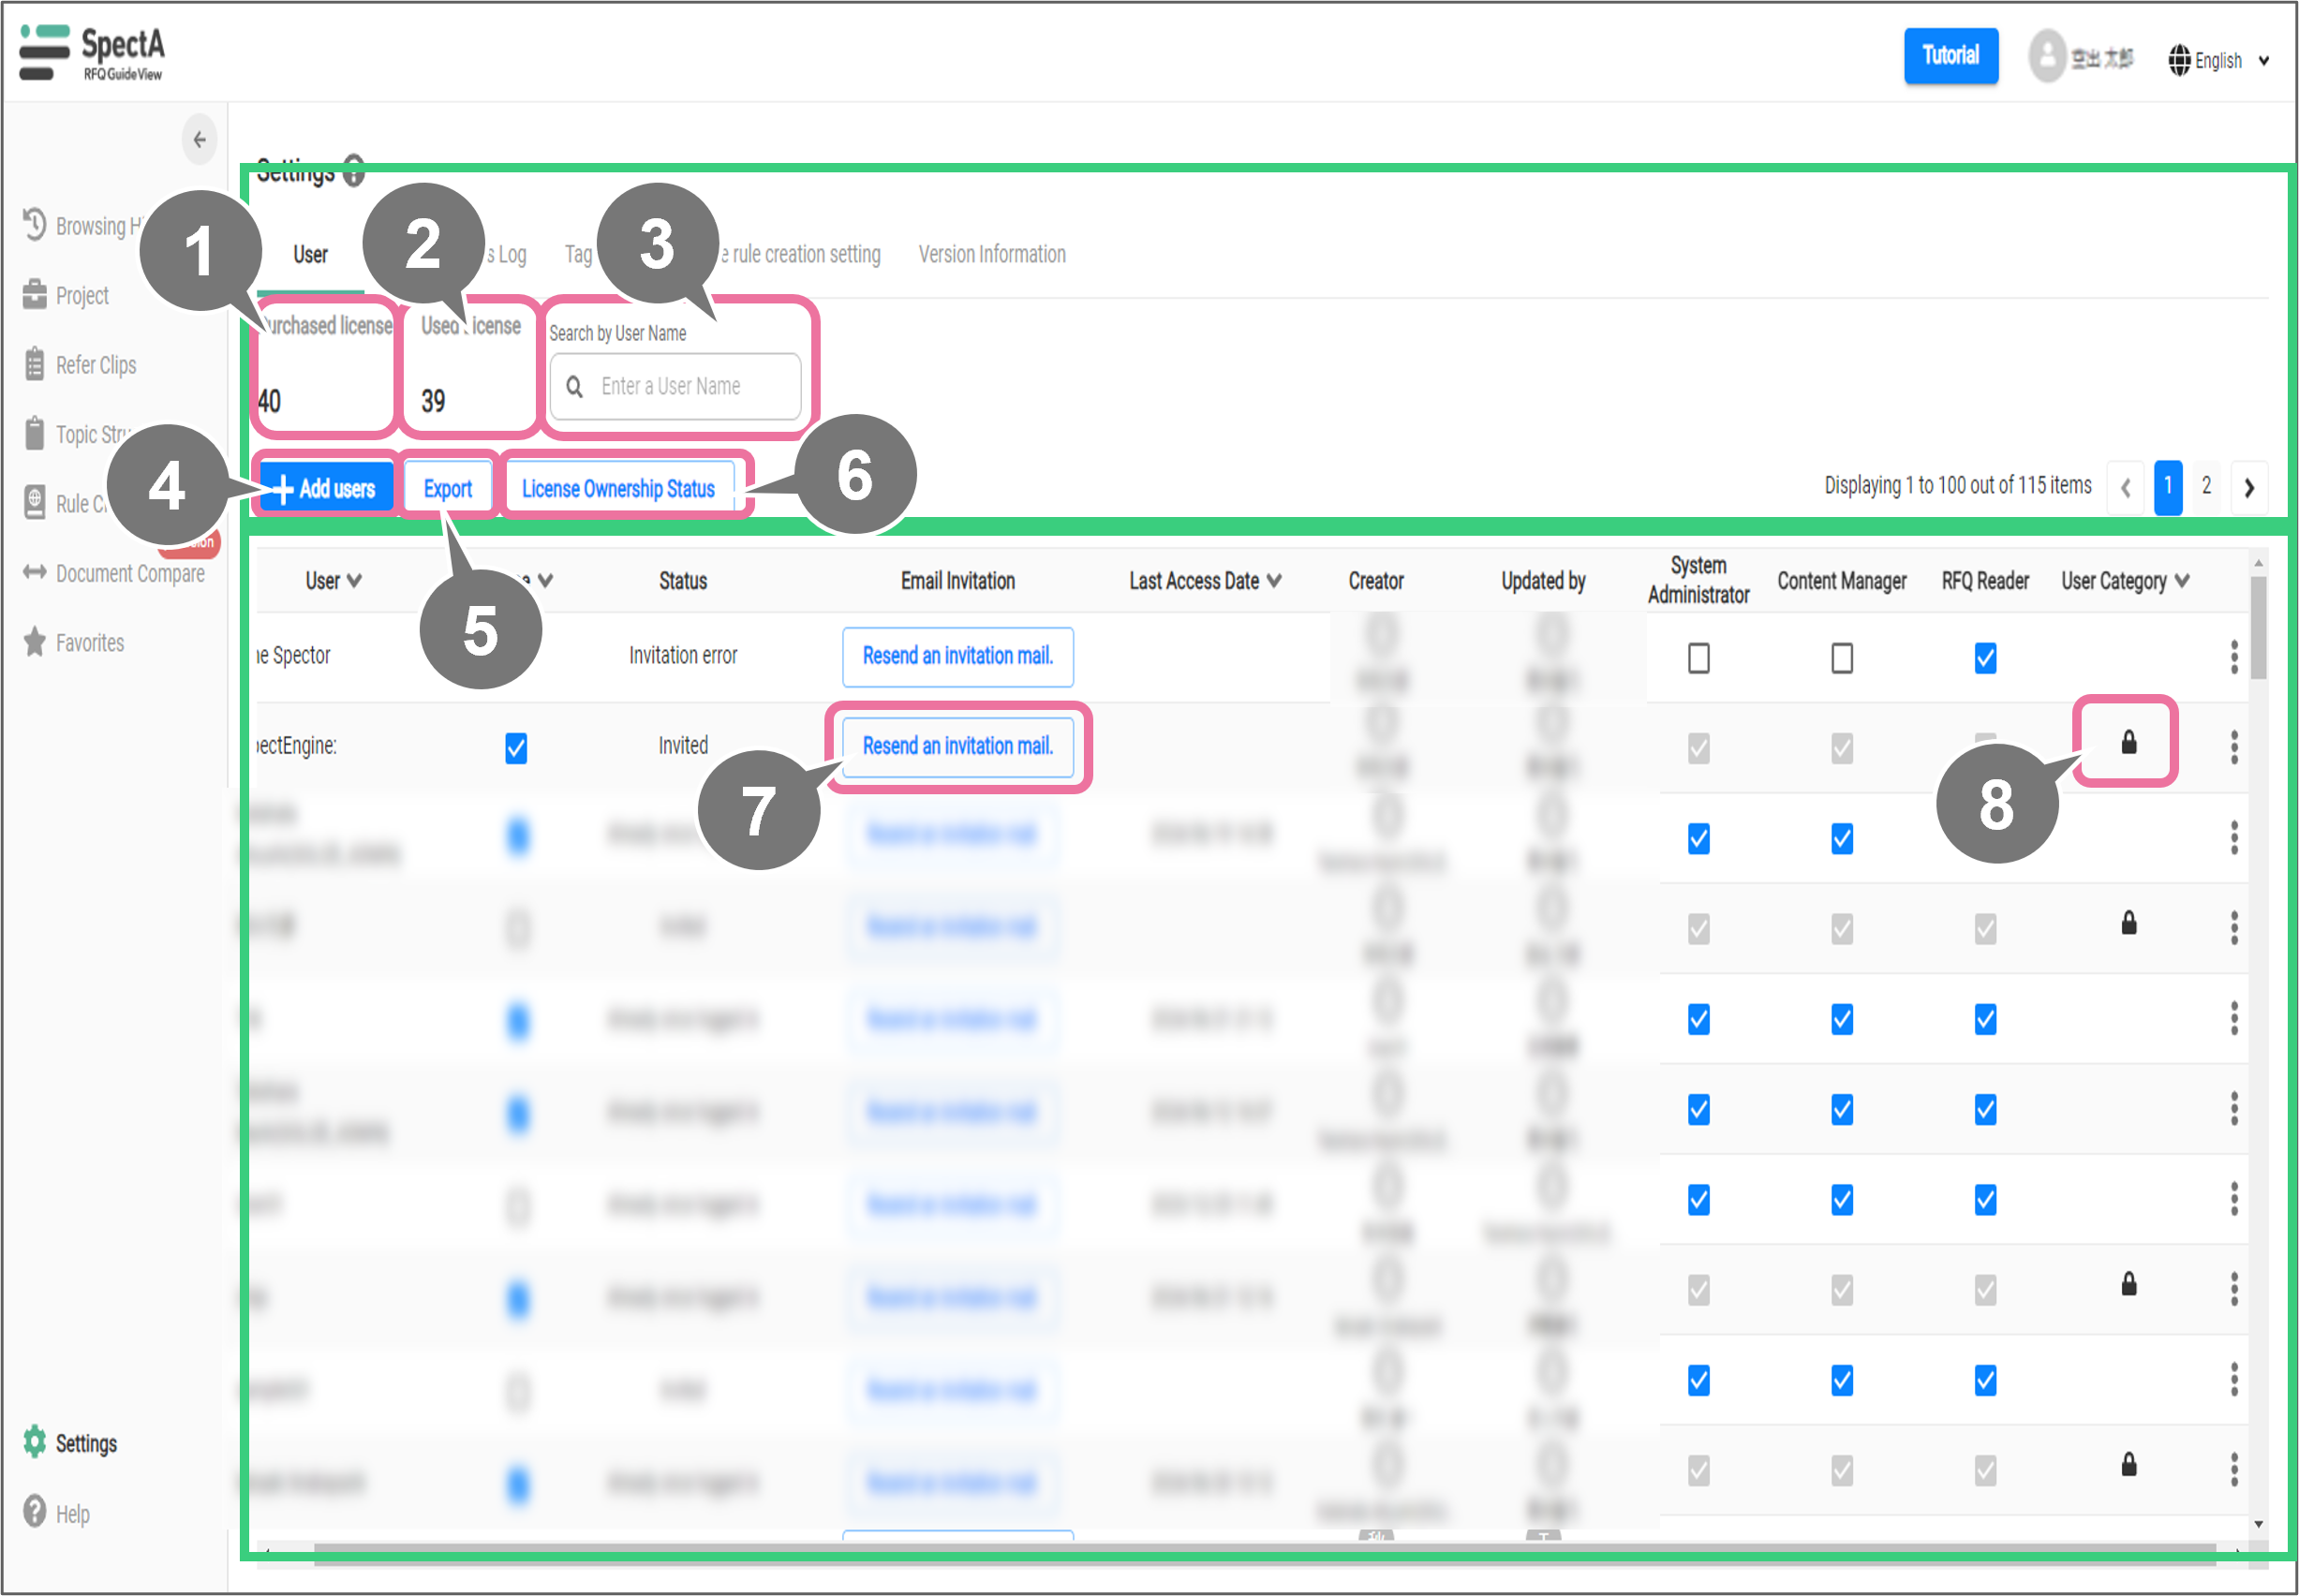Open the English language dropdown

point(2218,61)
